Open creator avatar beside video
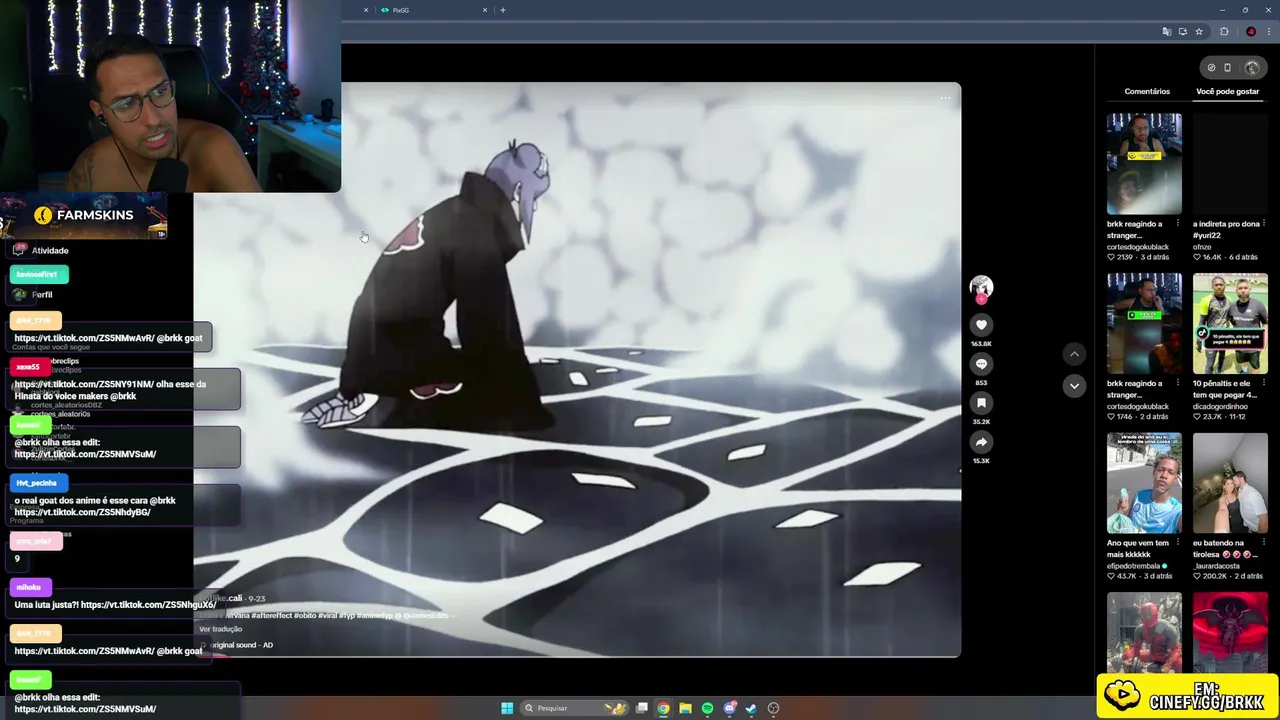This screenshot has width=1280, height=720. click(x=981, y=286)
